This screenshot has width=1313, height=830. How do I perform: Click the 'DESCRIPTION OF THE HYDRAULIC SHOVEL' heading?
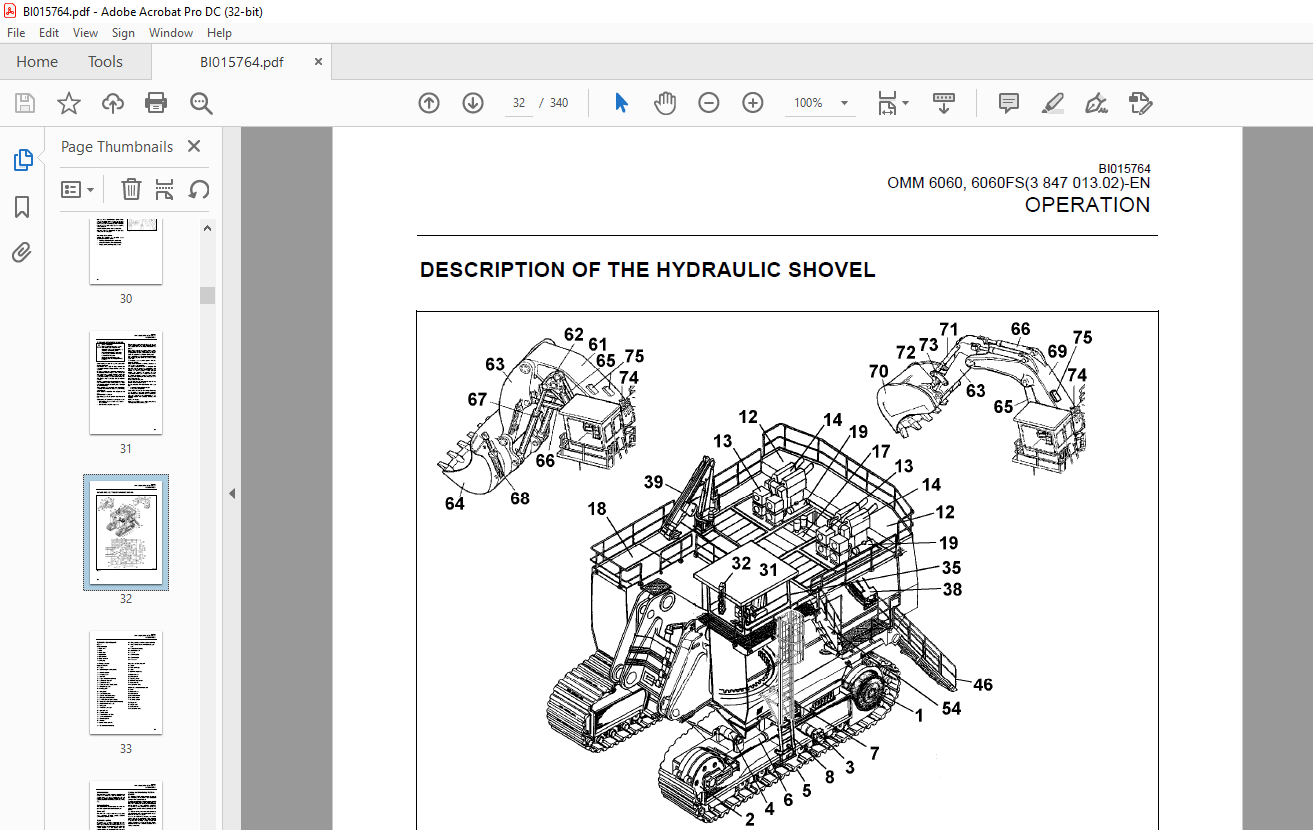pos(647,270)
